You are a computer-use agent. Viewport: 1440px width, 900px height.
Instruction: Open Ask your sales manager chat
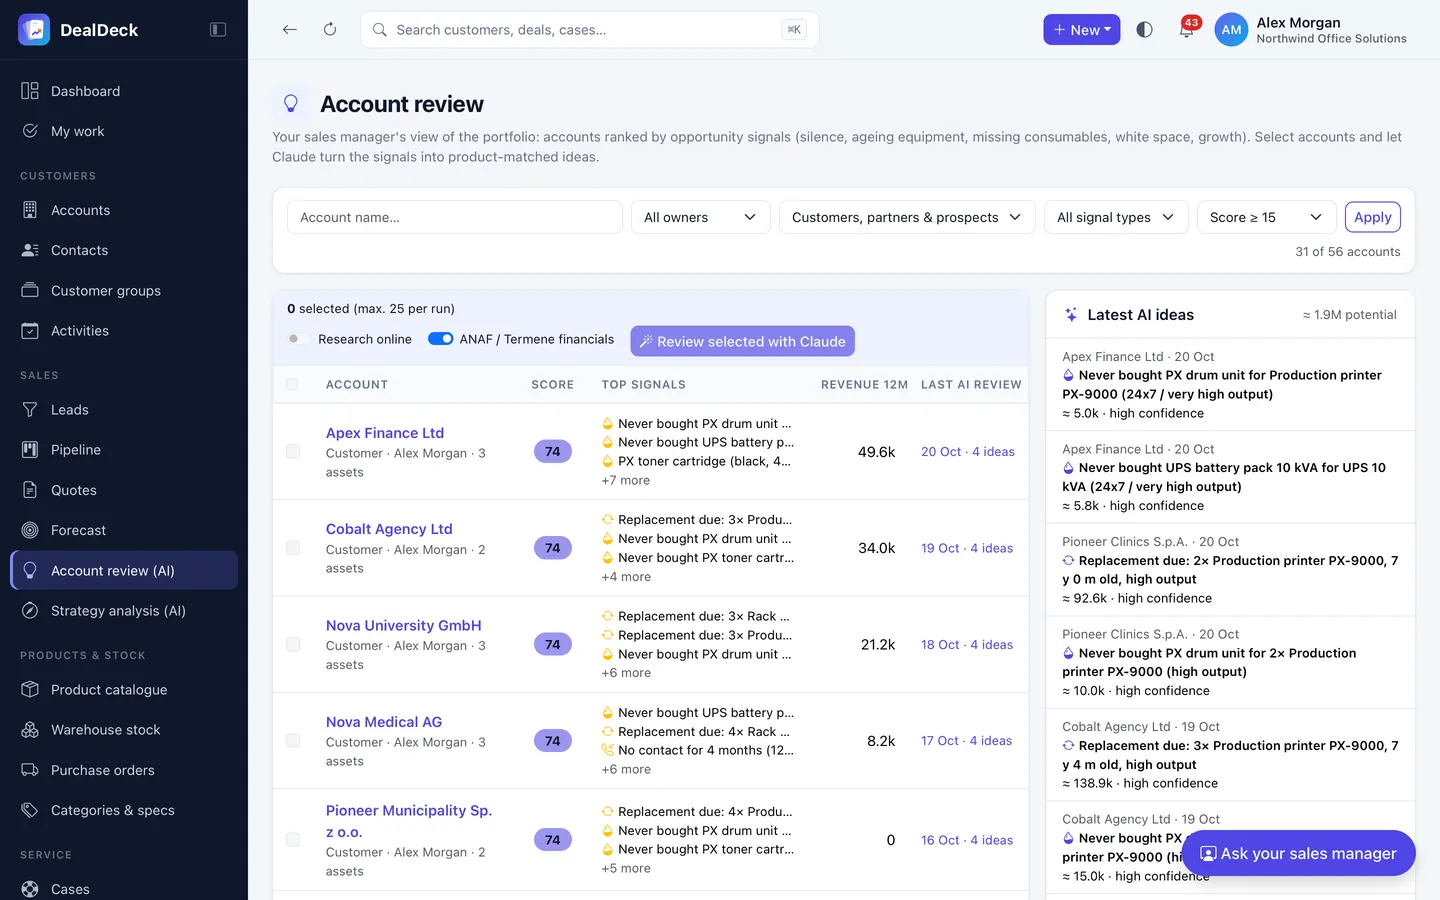1298,853
